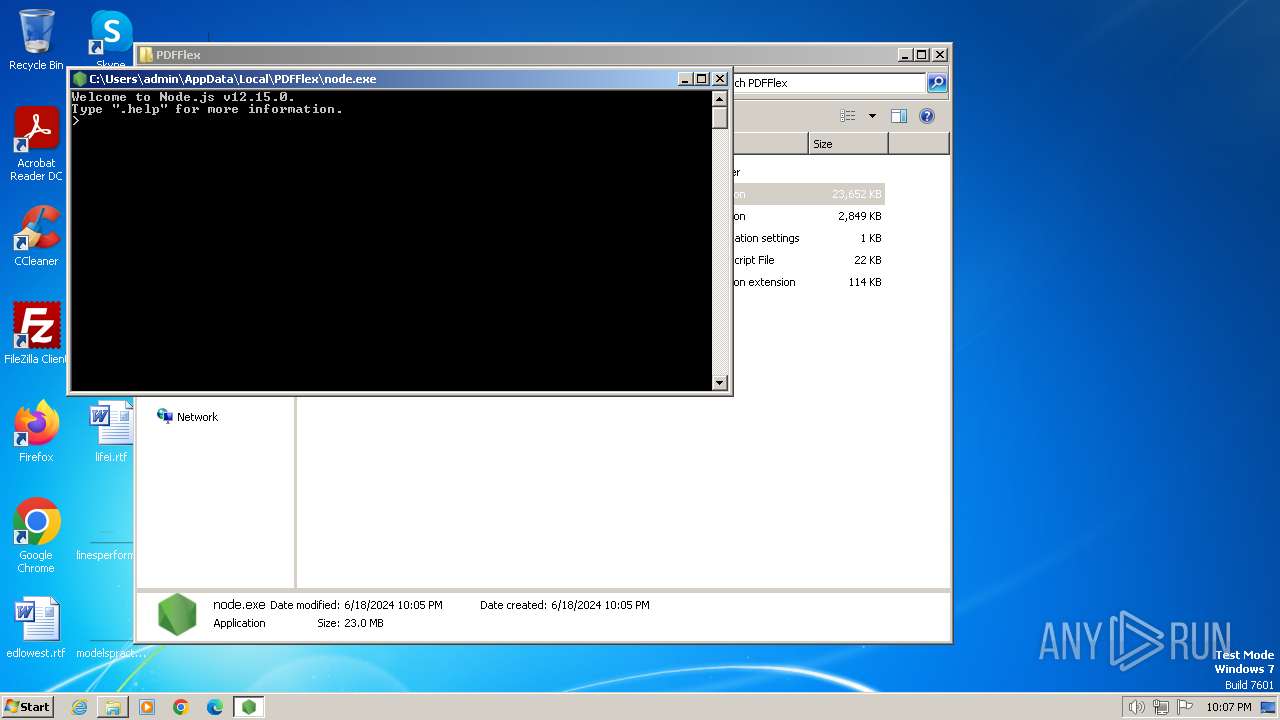Open Explorer help question mark
This screenshot has width=1280, height=720.
coord(927,116)
